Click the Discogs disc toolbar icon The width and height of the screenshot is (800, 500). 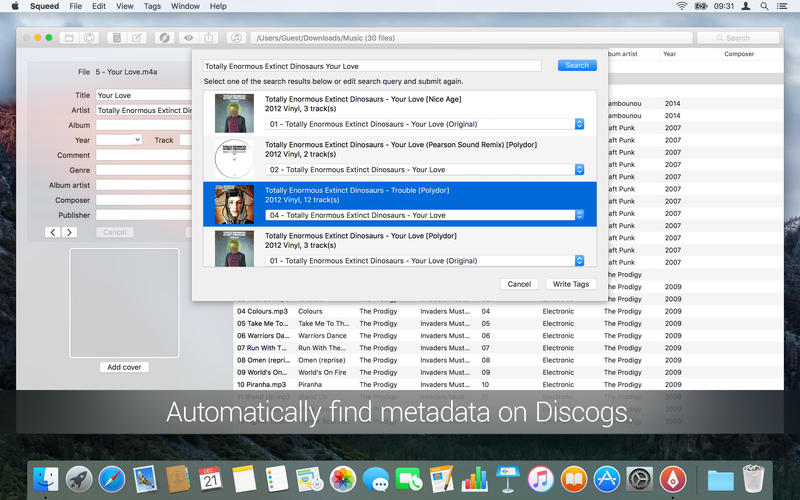coord(164,38)
